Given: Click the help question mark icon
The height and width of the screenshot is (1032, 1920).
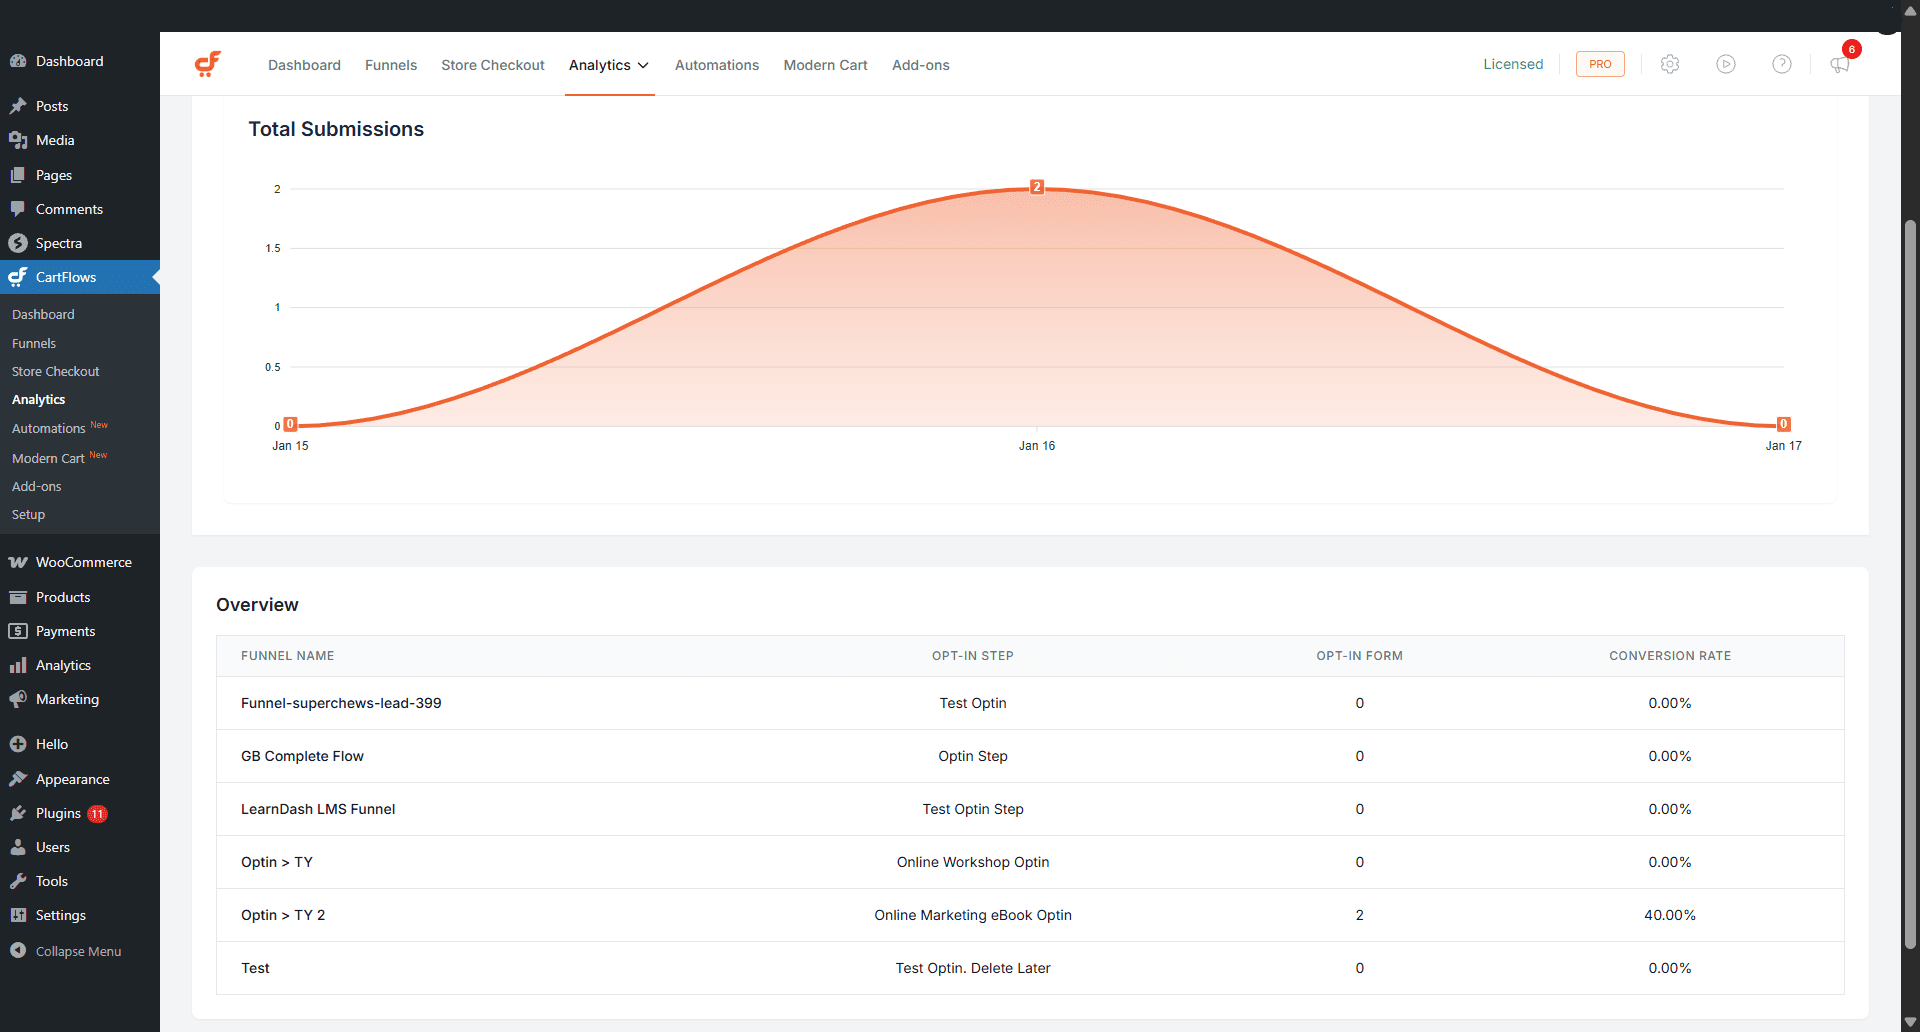Looking at the screenshot, I should [x=1783, y=64].
